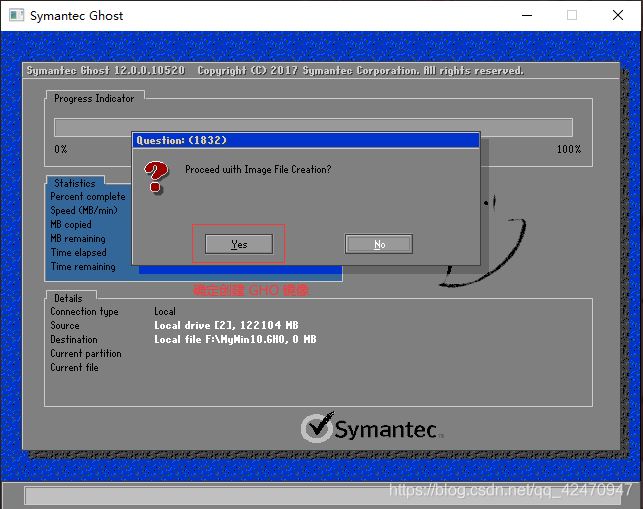Click the 'MB remaining' label
Viewport: 643px width, 509px height.
point(78,238)
